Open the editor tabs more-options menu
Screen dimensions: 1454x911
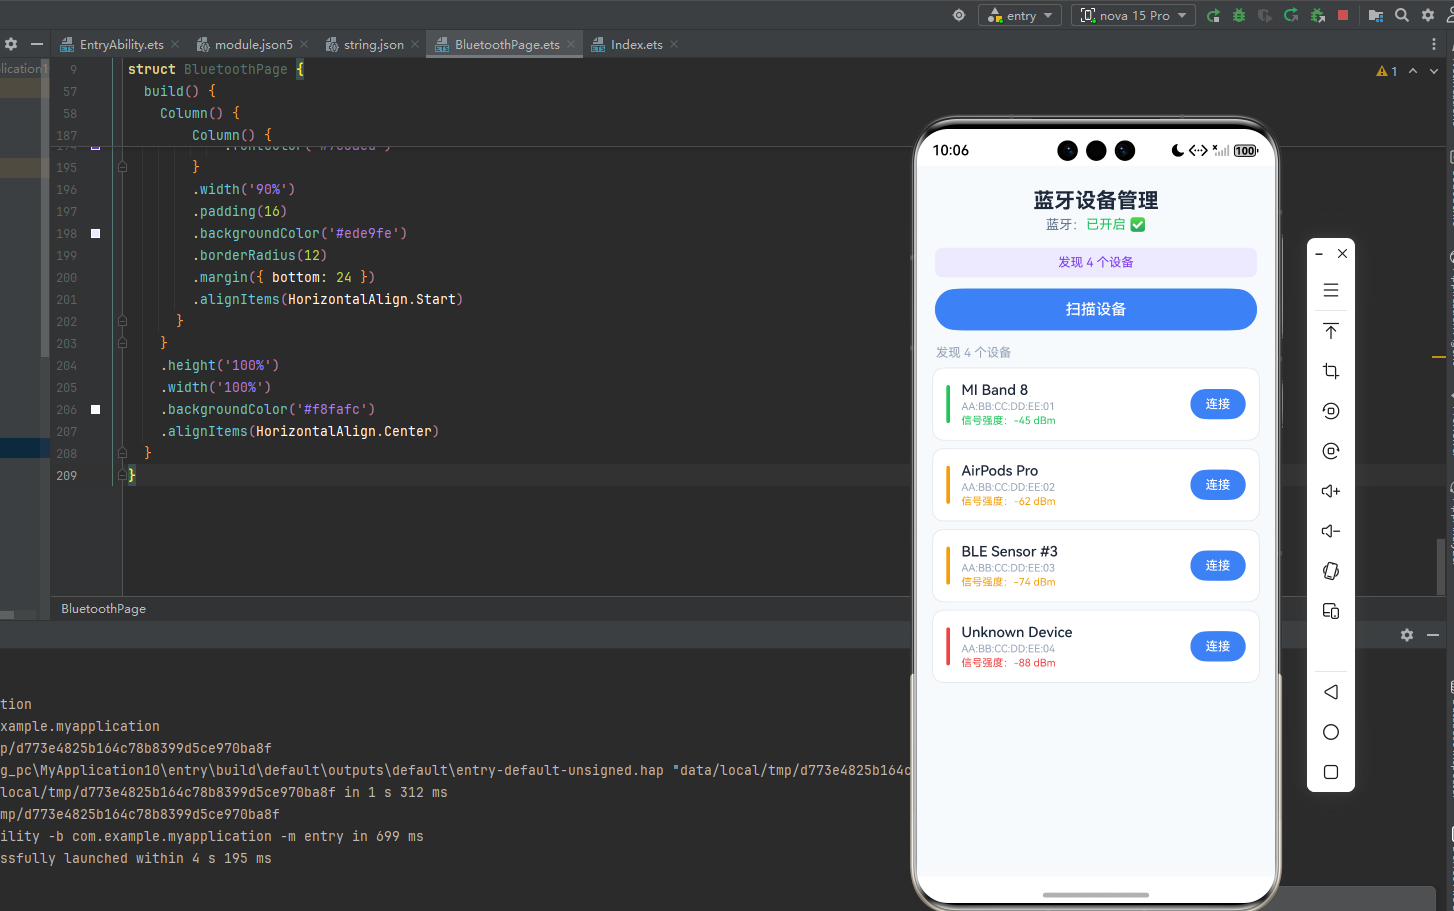pos(1434,44)
